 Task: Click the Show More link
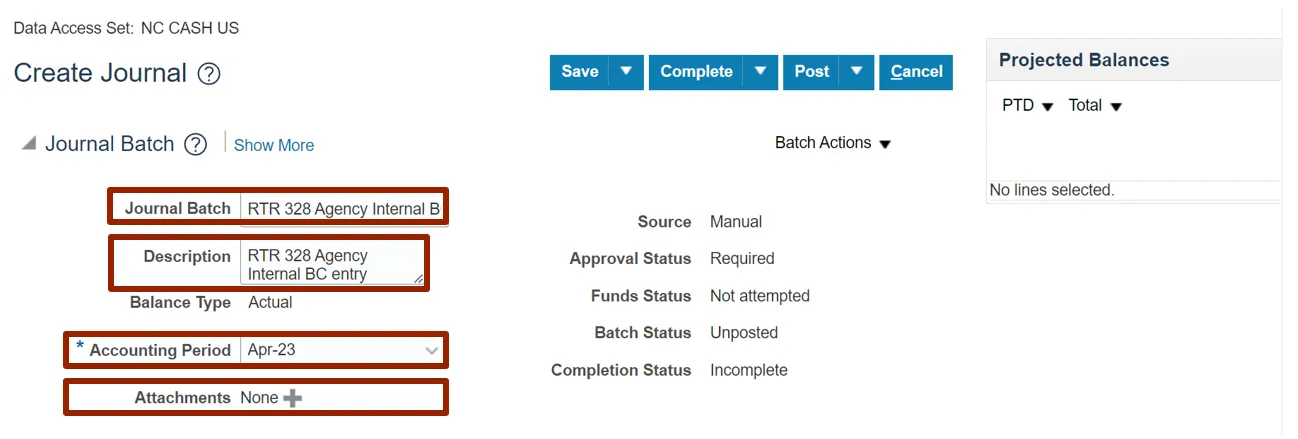pyautogui.click(x=274, y=145)
